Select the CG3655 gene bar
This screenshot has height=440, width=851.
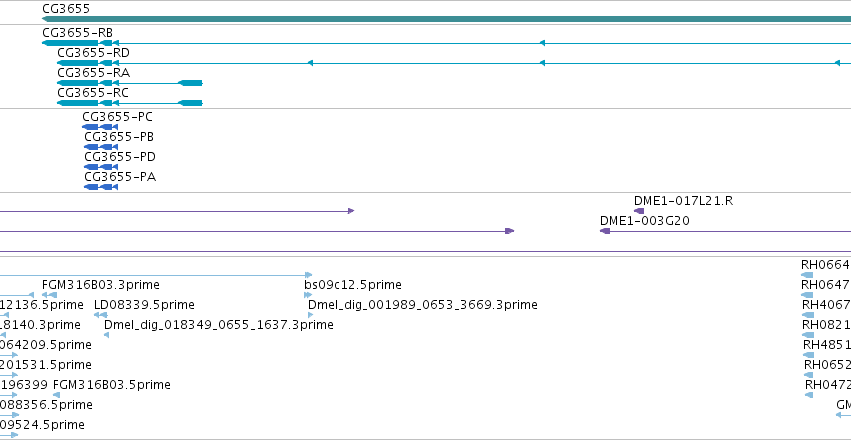446,20
